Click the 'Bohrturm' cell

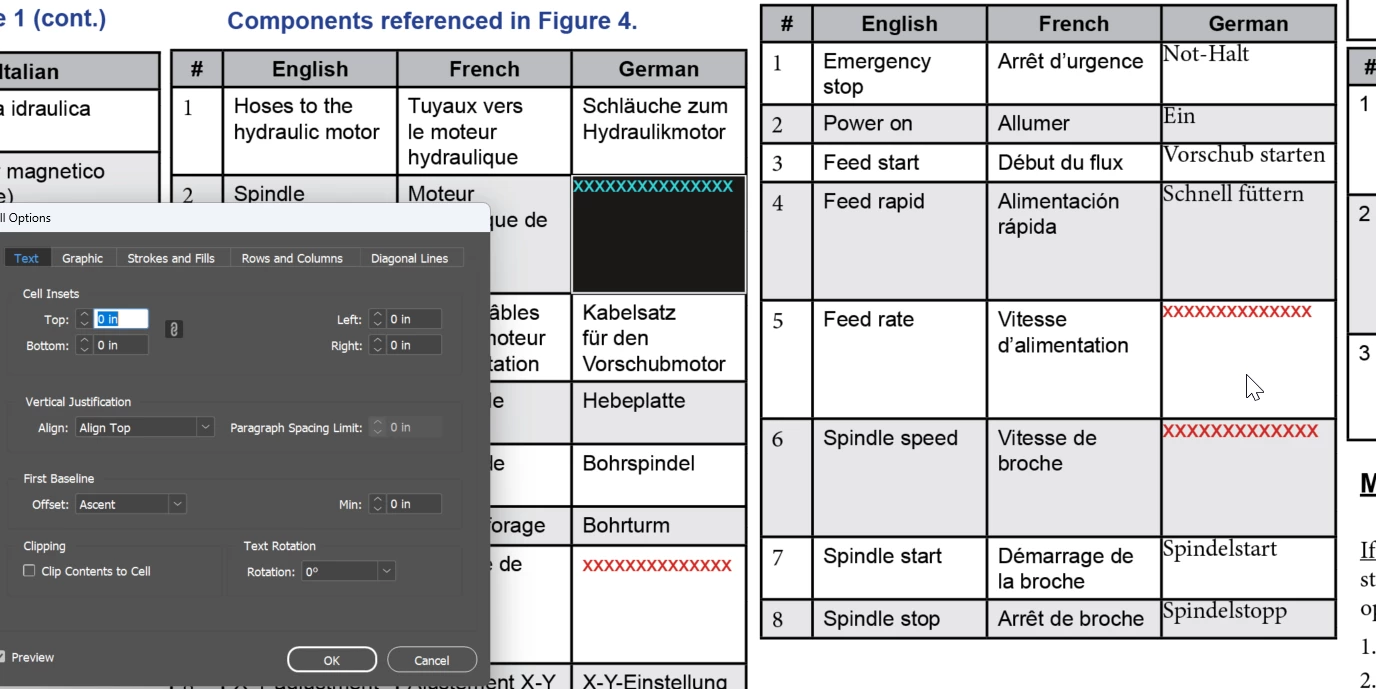pyautogui.click(x=659, y=525)
